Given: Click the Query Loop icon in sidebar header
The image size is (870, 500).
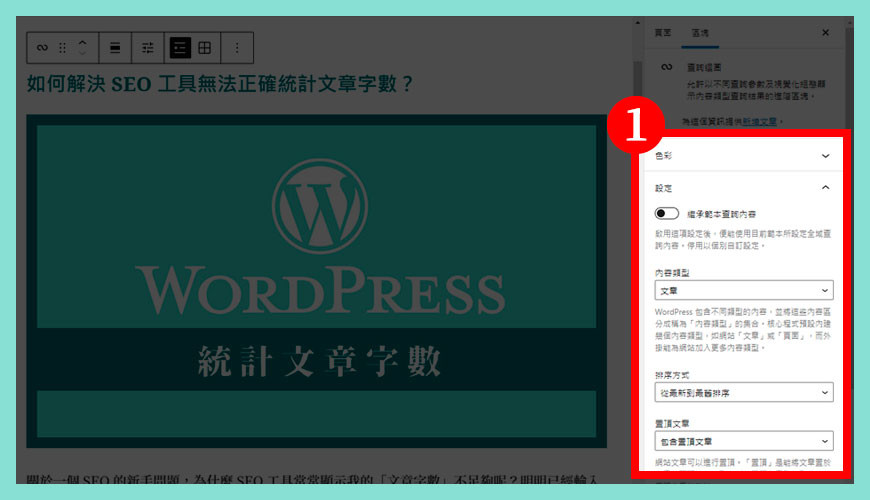Looking at the screenshot, I should click(x=667, y=67).
